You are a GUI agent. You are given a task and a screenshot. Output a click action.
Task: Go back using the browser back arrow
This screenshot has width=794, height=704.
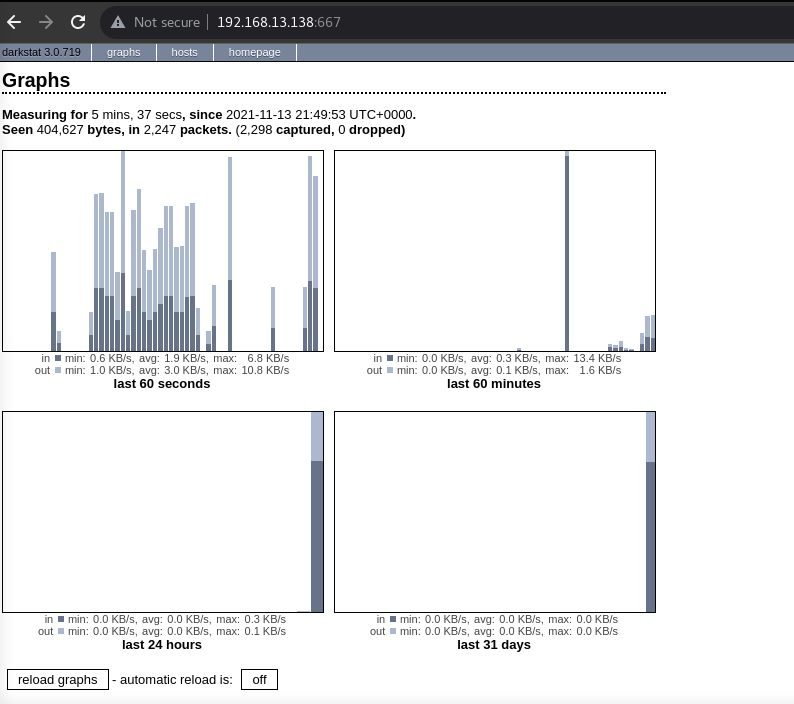coord(14,22)
